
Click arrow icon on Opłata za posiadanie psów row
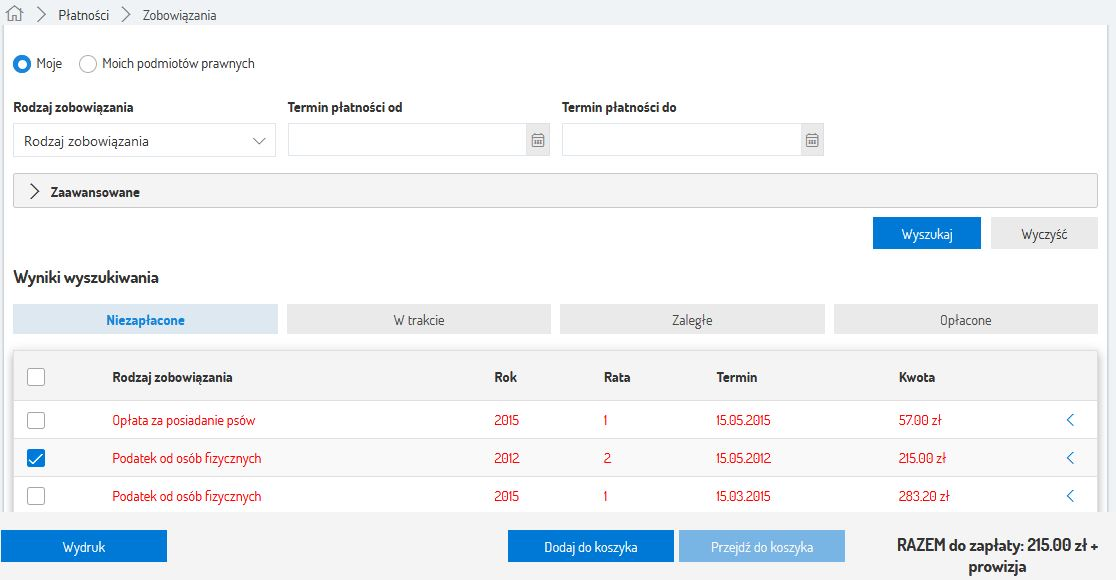coord(1070,420)
